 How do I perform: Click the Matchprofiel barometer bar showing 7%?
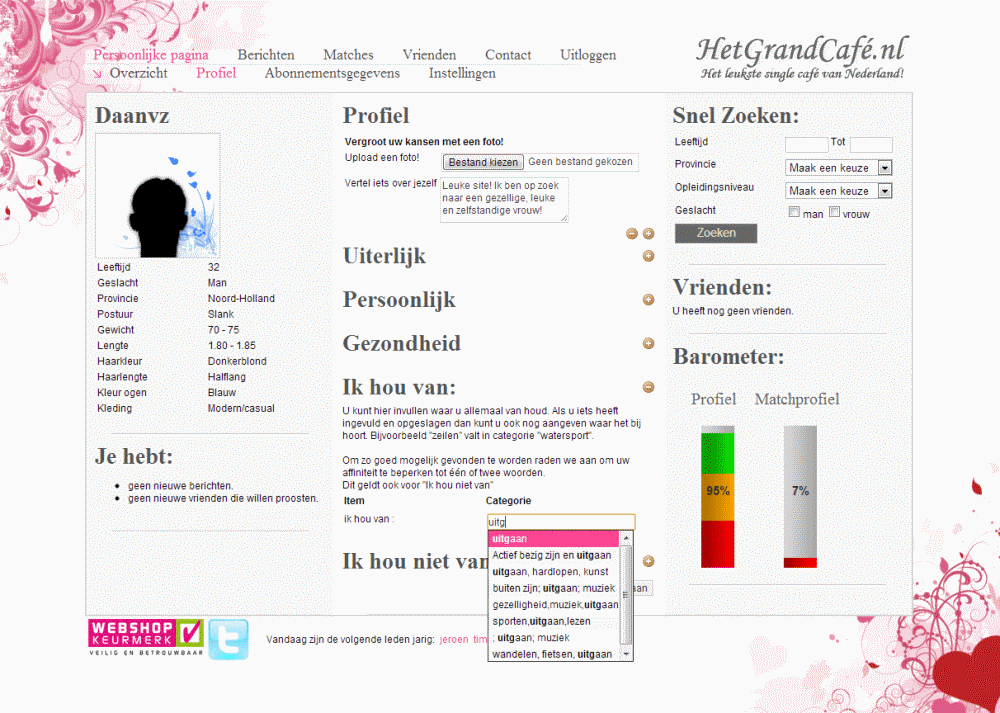pyautogui.click(x=800, y=497)
